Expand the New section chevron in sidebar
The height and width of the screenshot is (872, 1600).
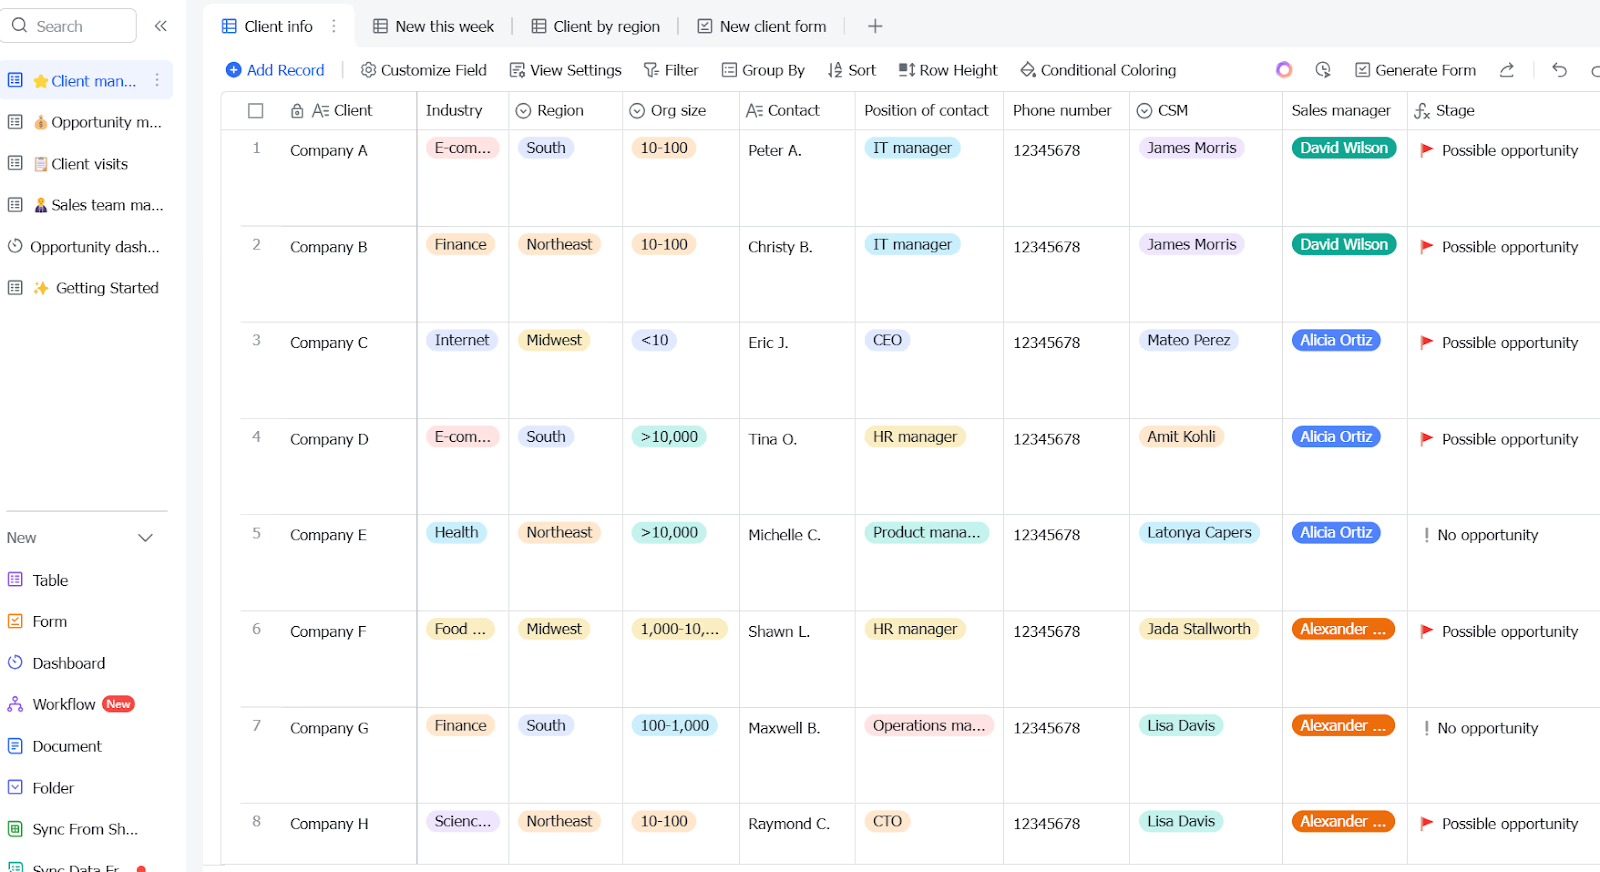[145, 538]
